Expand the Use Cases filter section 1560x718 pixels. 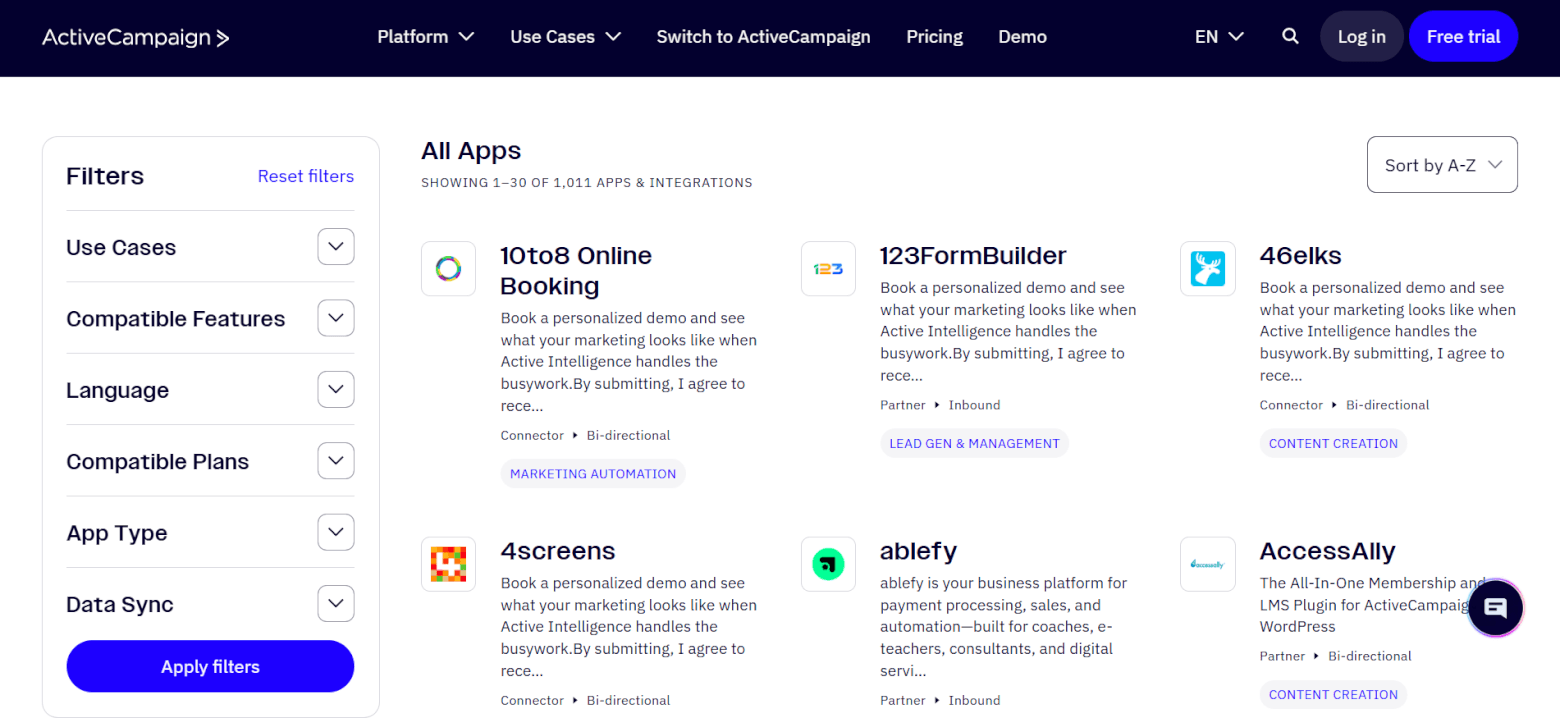pyautogui.click(x=335, y=246)
